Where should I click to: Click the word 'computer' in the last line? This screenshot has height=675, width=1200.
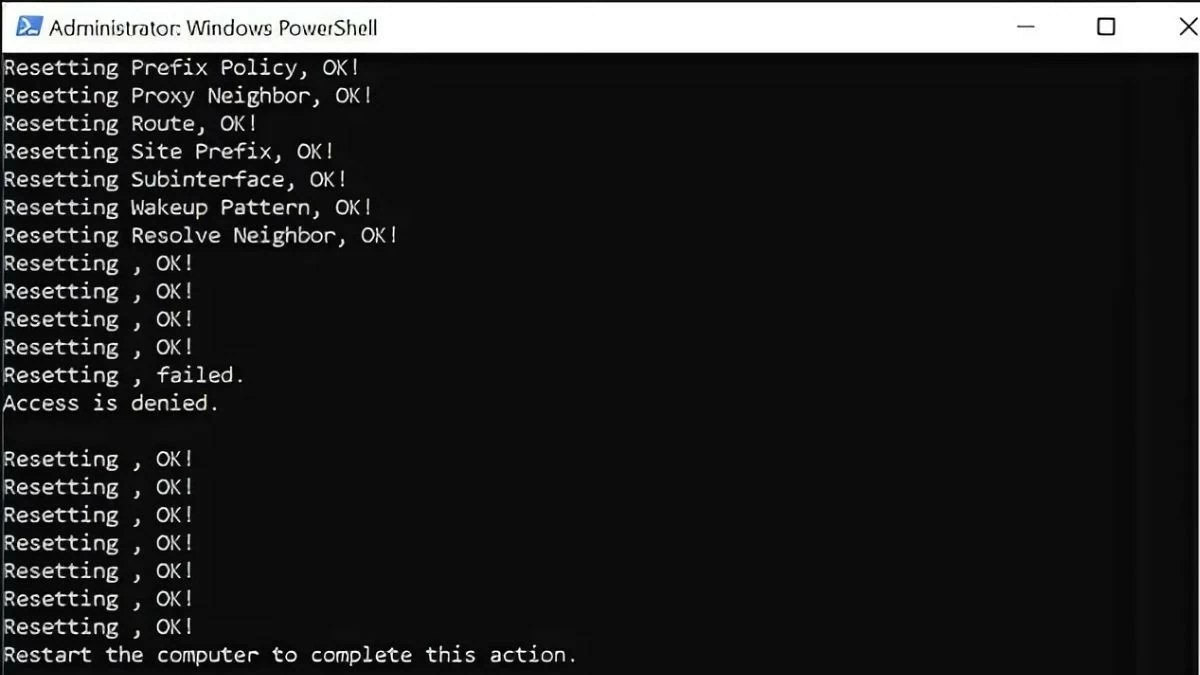pyautogui.click(x=207, y=656)
